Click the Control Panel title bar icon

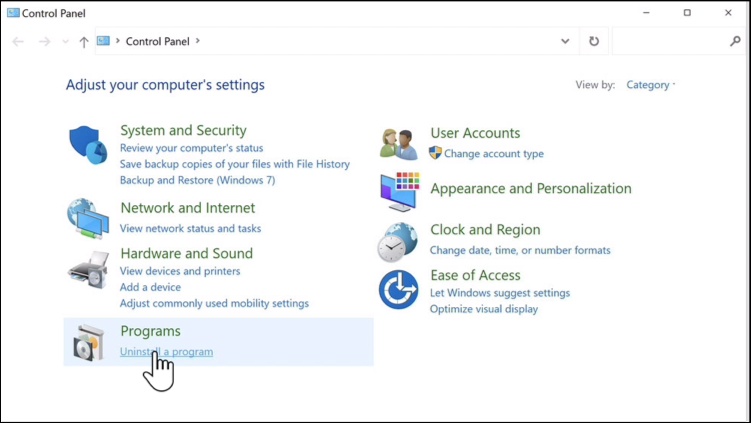tap(13, 13)
